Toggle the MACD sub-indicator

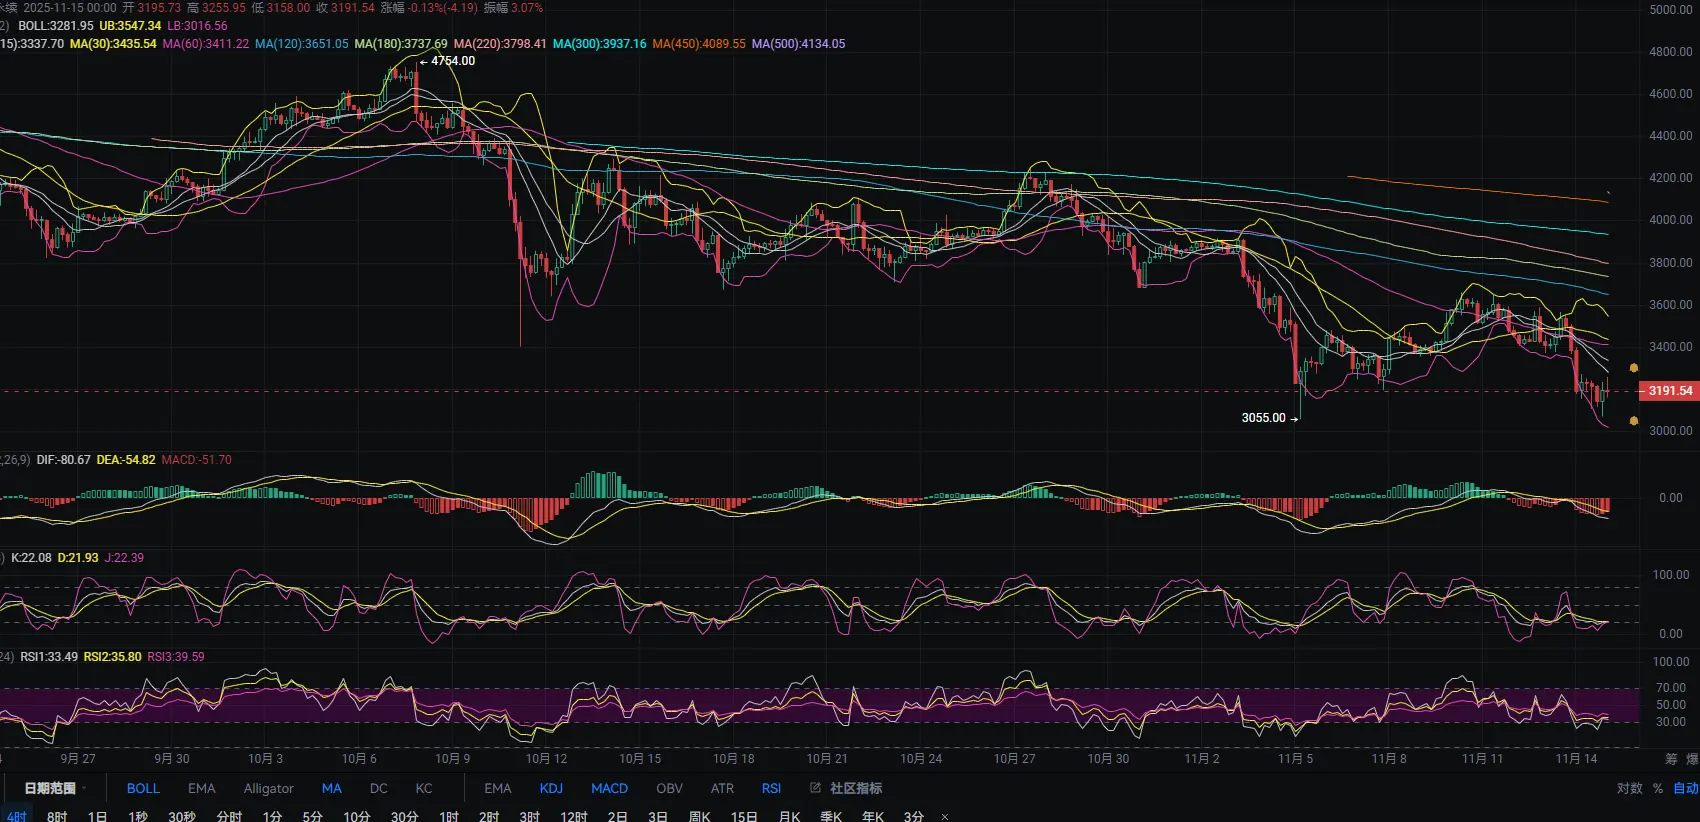coord(609,788)
